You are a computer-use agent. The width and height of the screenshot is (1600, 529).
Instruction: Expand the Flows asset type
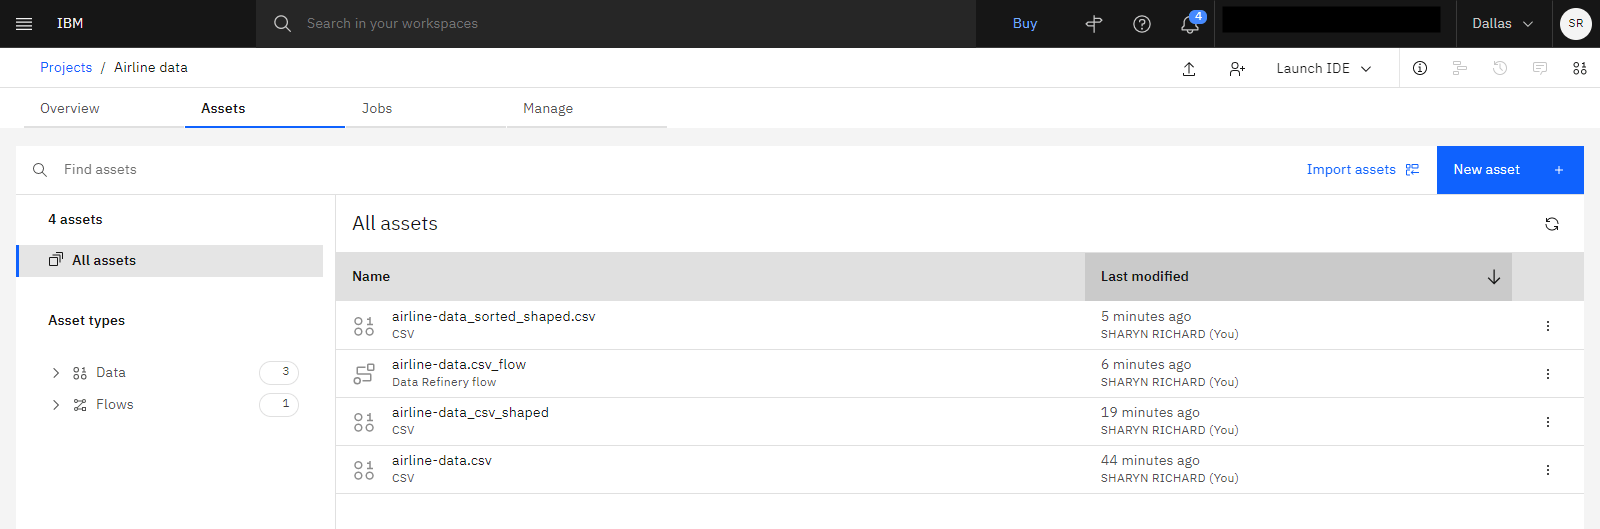click(x=56, y=405)
